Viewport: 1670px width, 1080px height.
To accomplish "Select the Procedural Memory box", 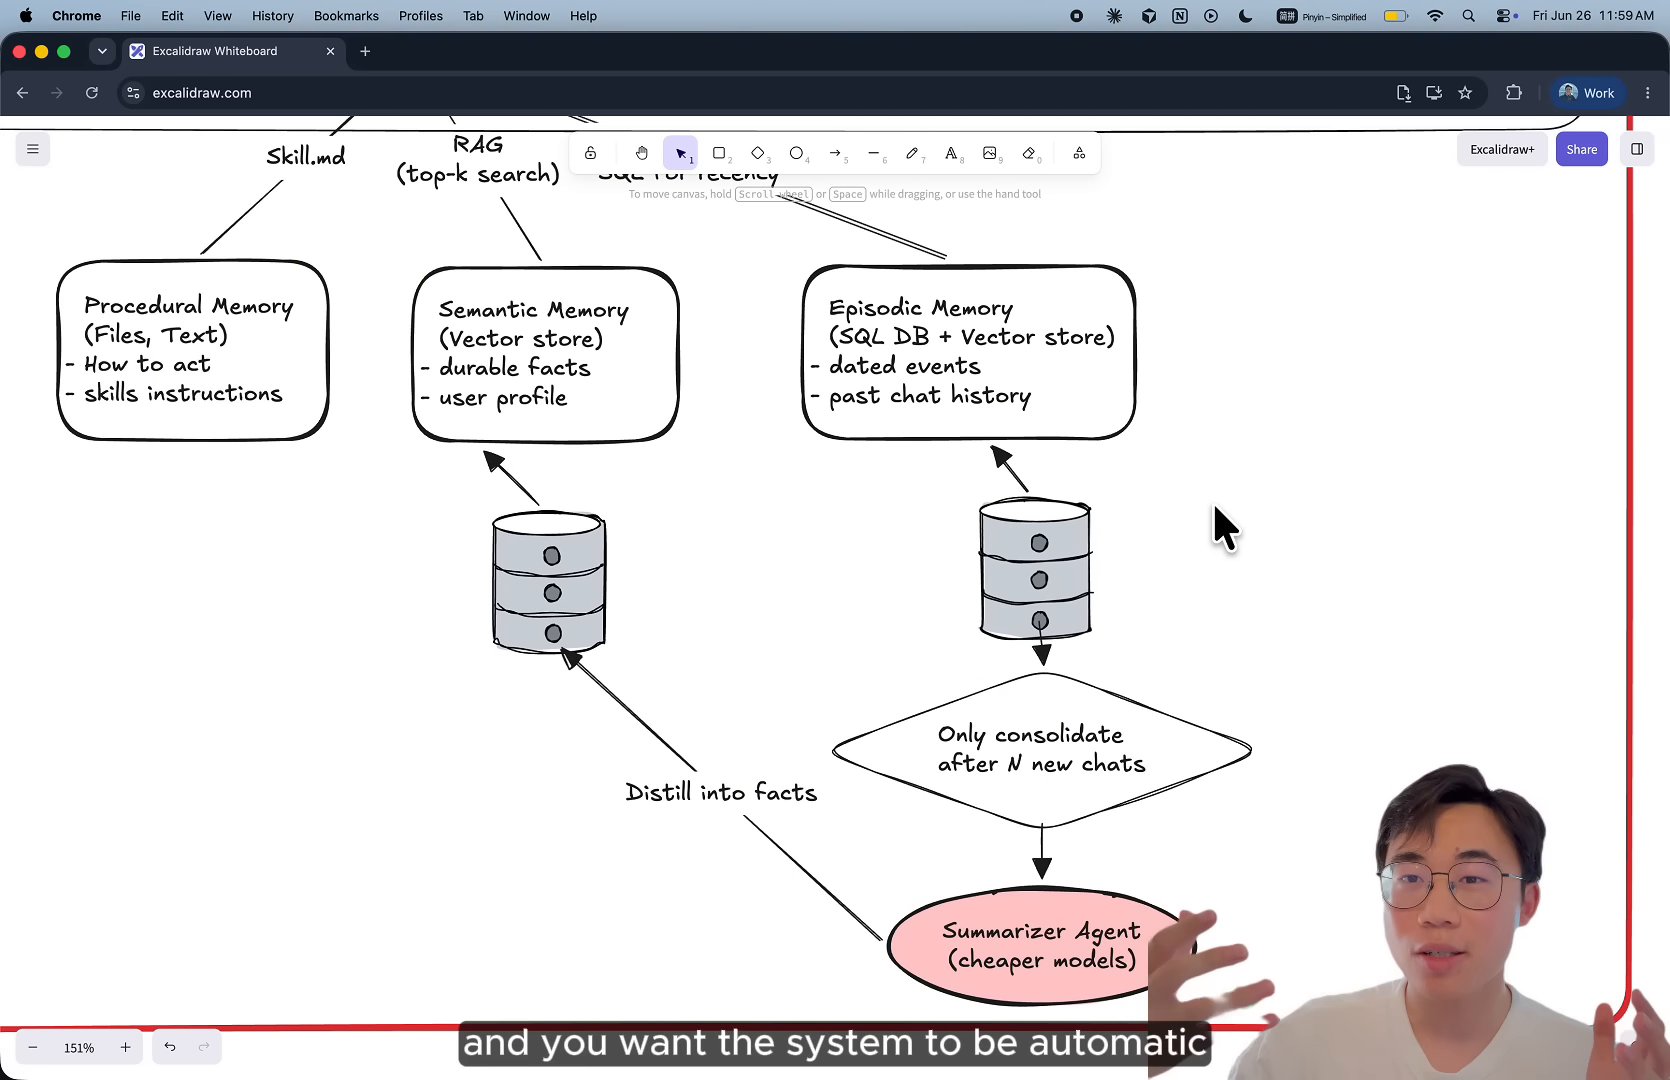I will tap(192, 350).
